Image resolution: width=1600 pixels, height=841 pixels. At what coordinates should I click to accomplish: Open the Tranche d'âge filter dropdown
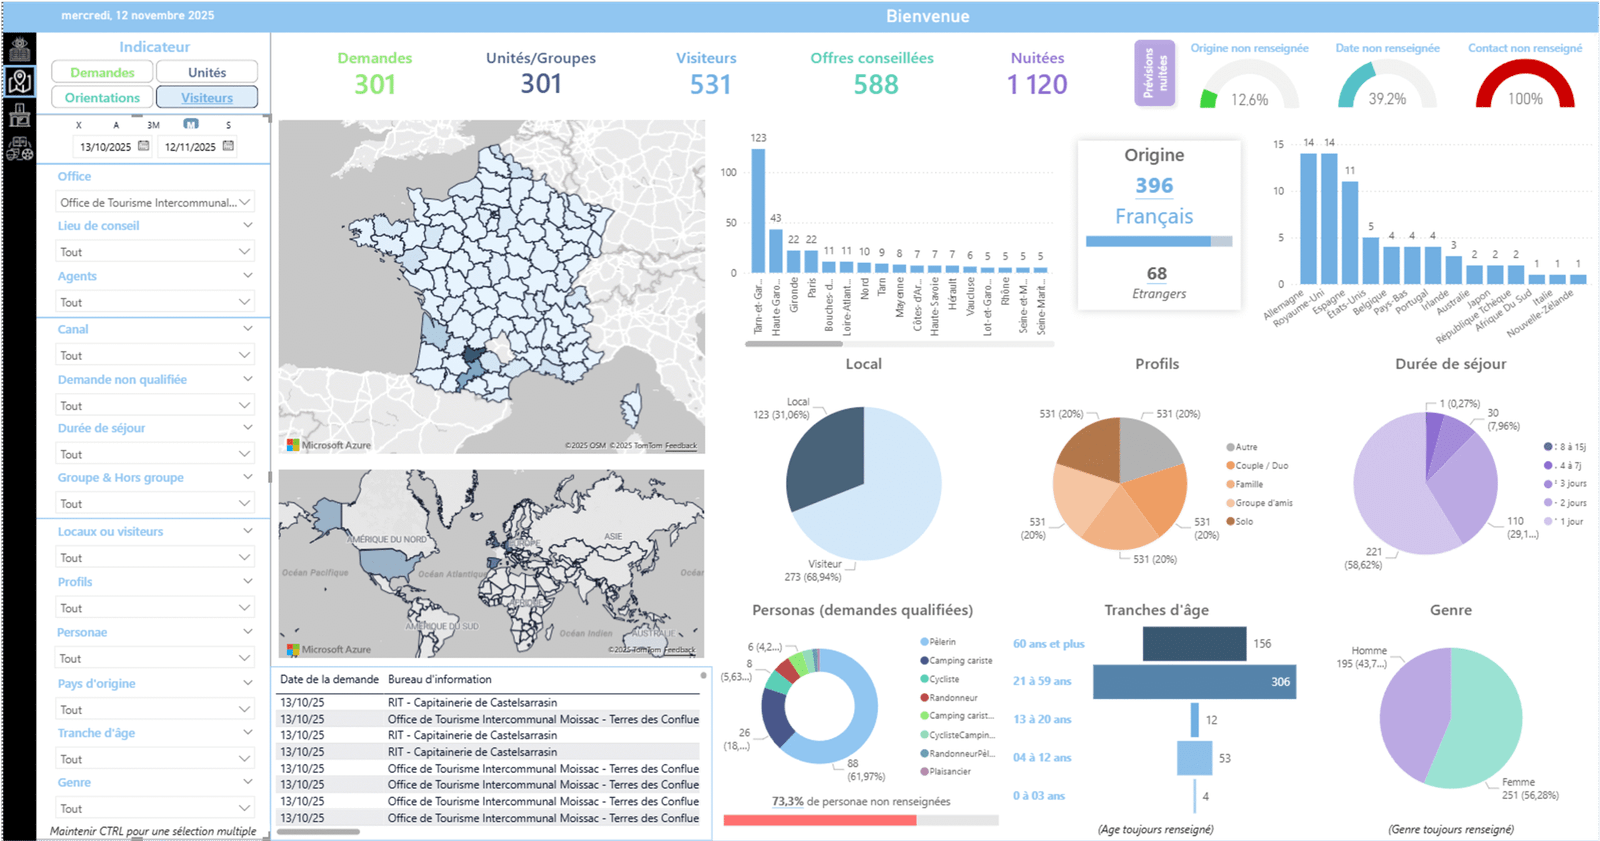[155, 759]
